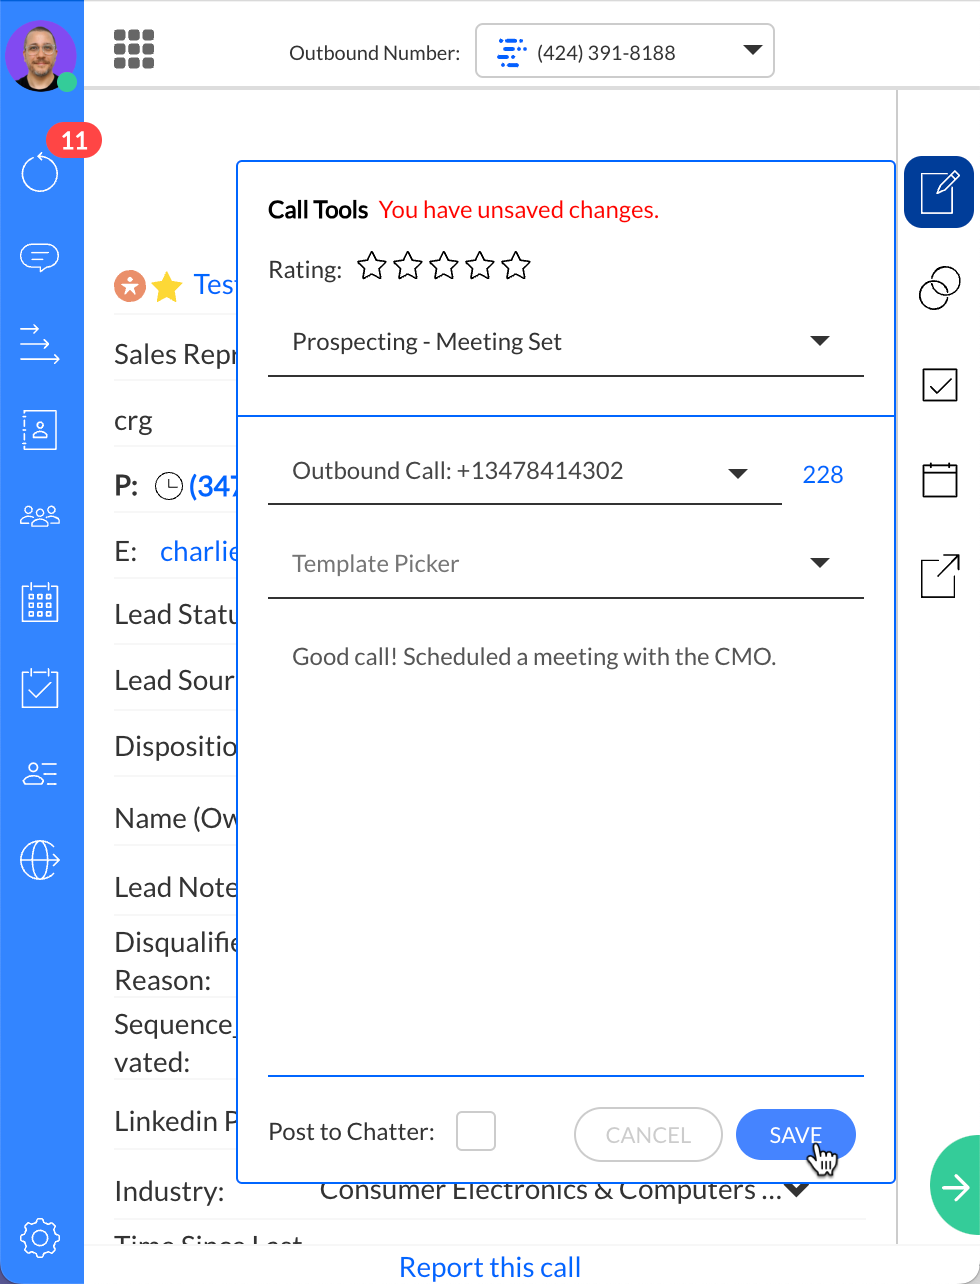The height and width of the screenshot is (1284, 980).
Task: Toggle the Post to Chatter checkbox
Action: [x=476, y=1132]
